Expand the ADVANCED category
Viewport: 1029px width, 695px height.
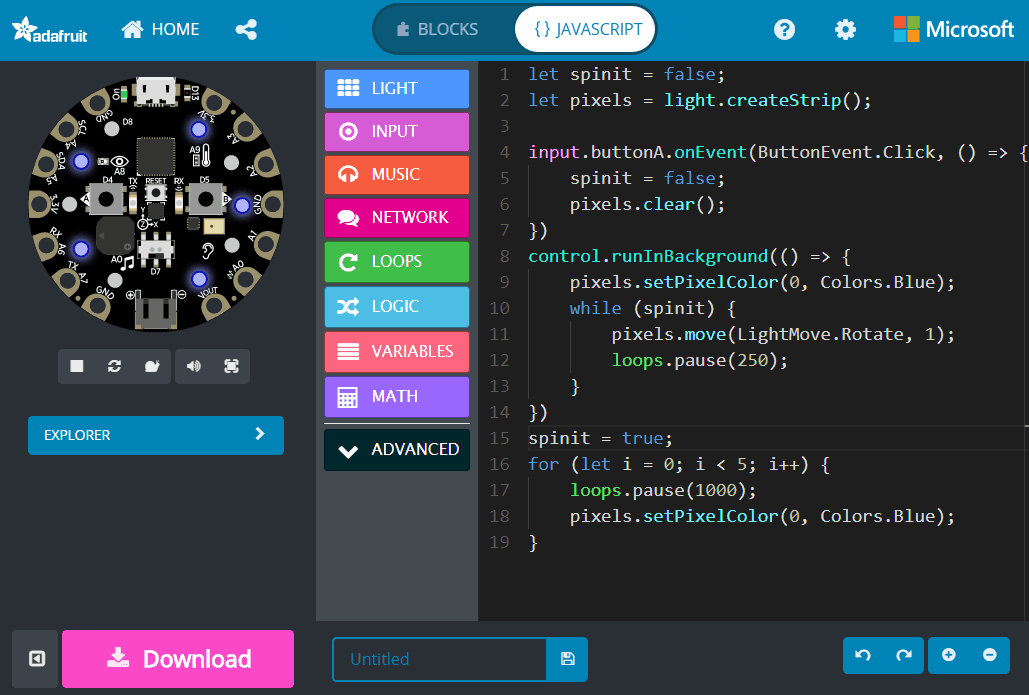[396, 449]
